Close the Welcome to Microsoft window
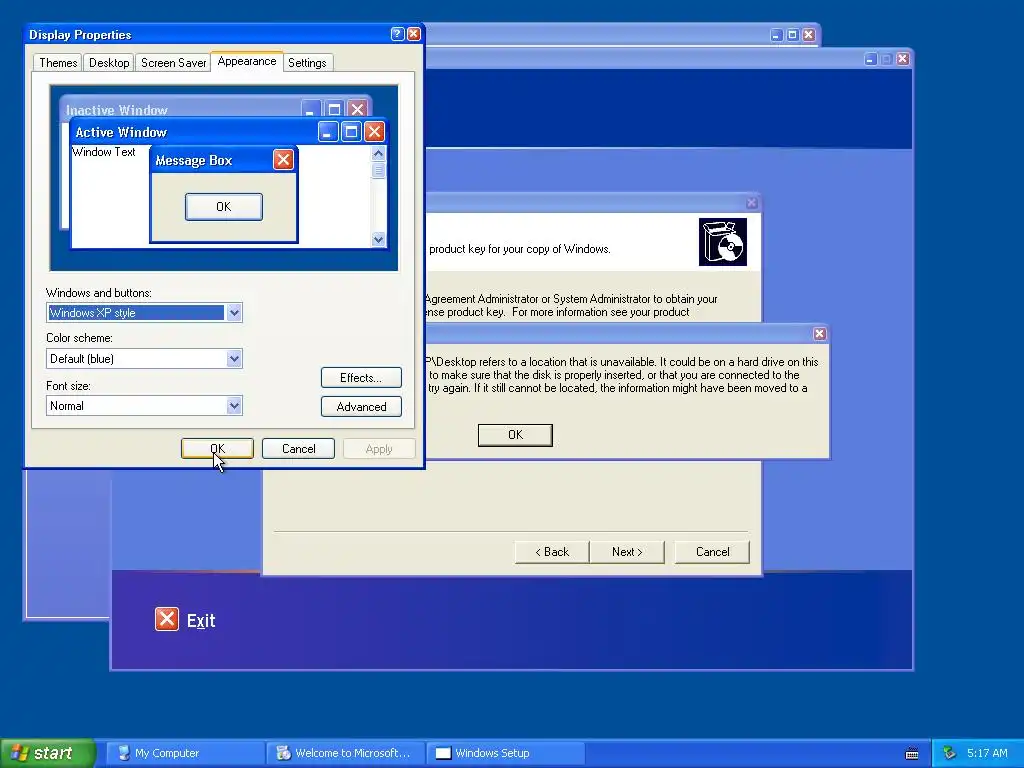The image size is (1024, 768). (x=903, y=59)
